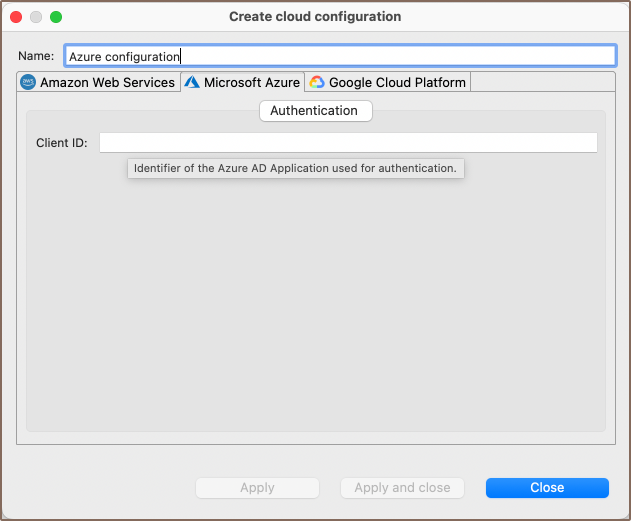The image size is (631, 521).
Task: Click the Google Cloud Platform logo icon
Action: click(x=317, y=82)
